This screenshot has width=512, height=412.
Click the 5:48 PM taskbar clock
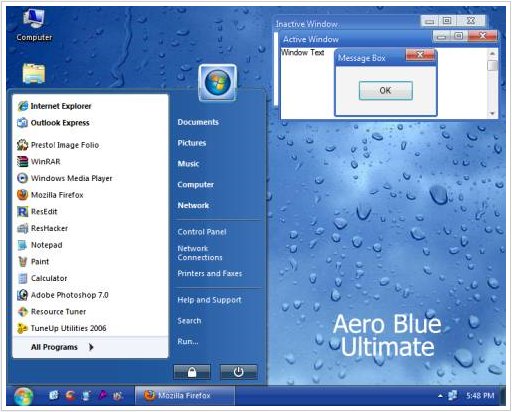click(480, 396)
